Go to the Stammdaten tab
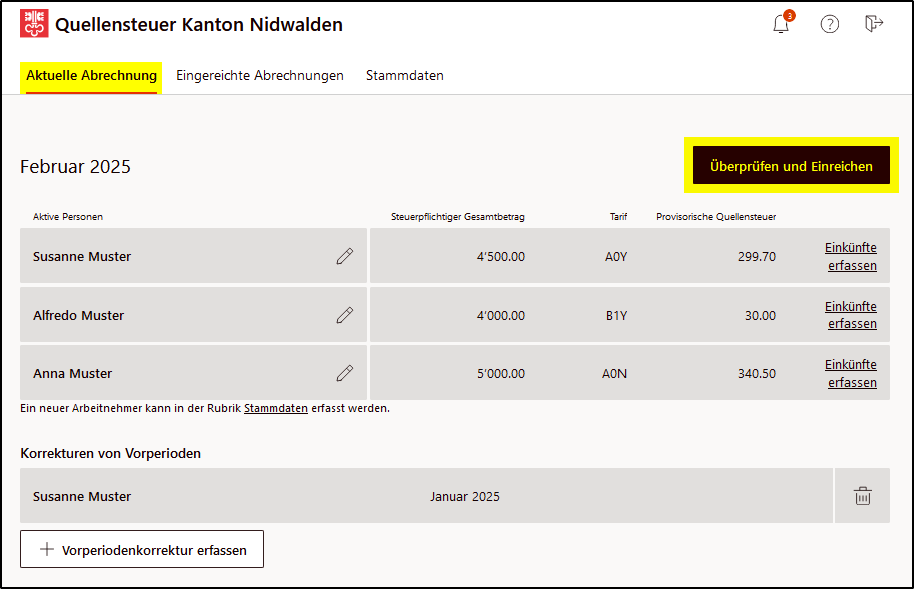This screenshot has height=589, width=914. [x=405, y=76]
